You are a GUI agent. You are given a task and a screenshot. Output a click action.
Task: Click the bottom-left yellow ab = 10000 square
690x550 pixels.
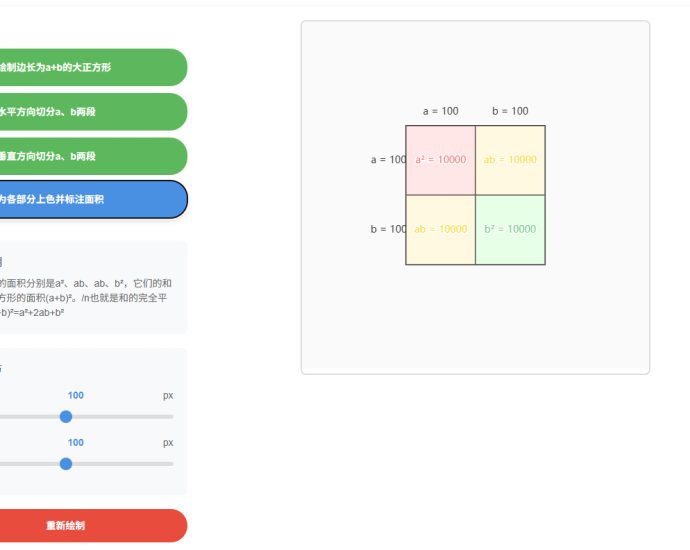(x=440, y=229)
